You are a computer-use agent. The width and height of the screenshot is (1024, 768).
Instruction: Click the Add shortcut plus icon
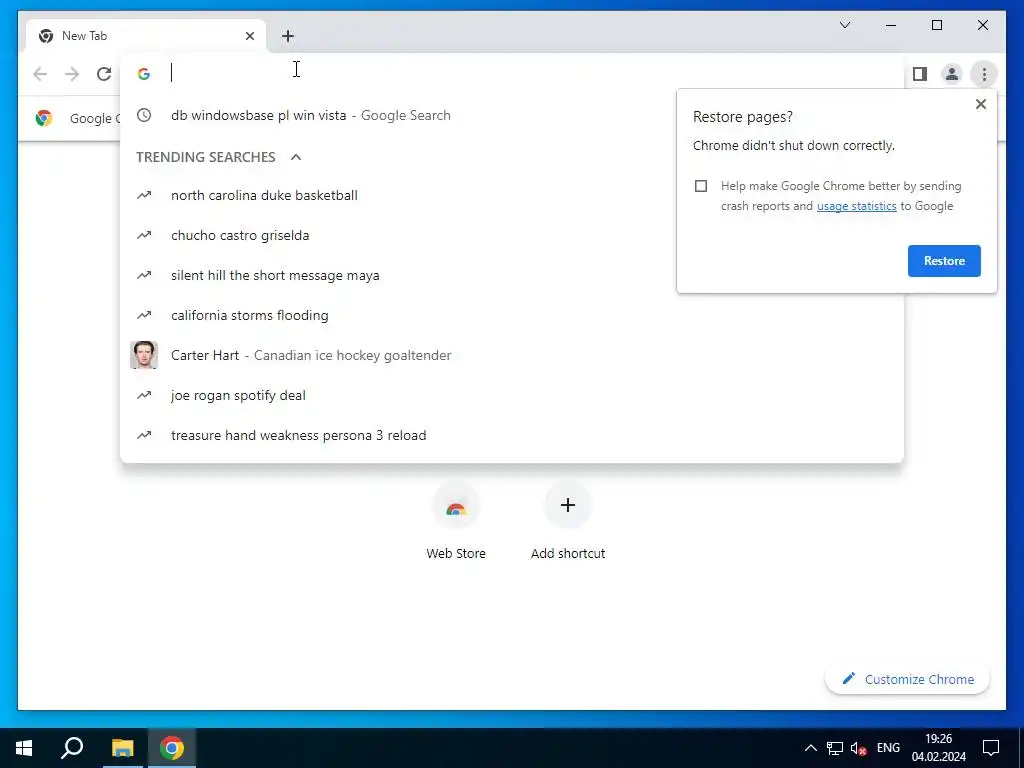(x=568, y=505)
